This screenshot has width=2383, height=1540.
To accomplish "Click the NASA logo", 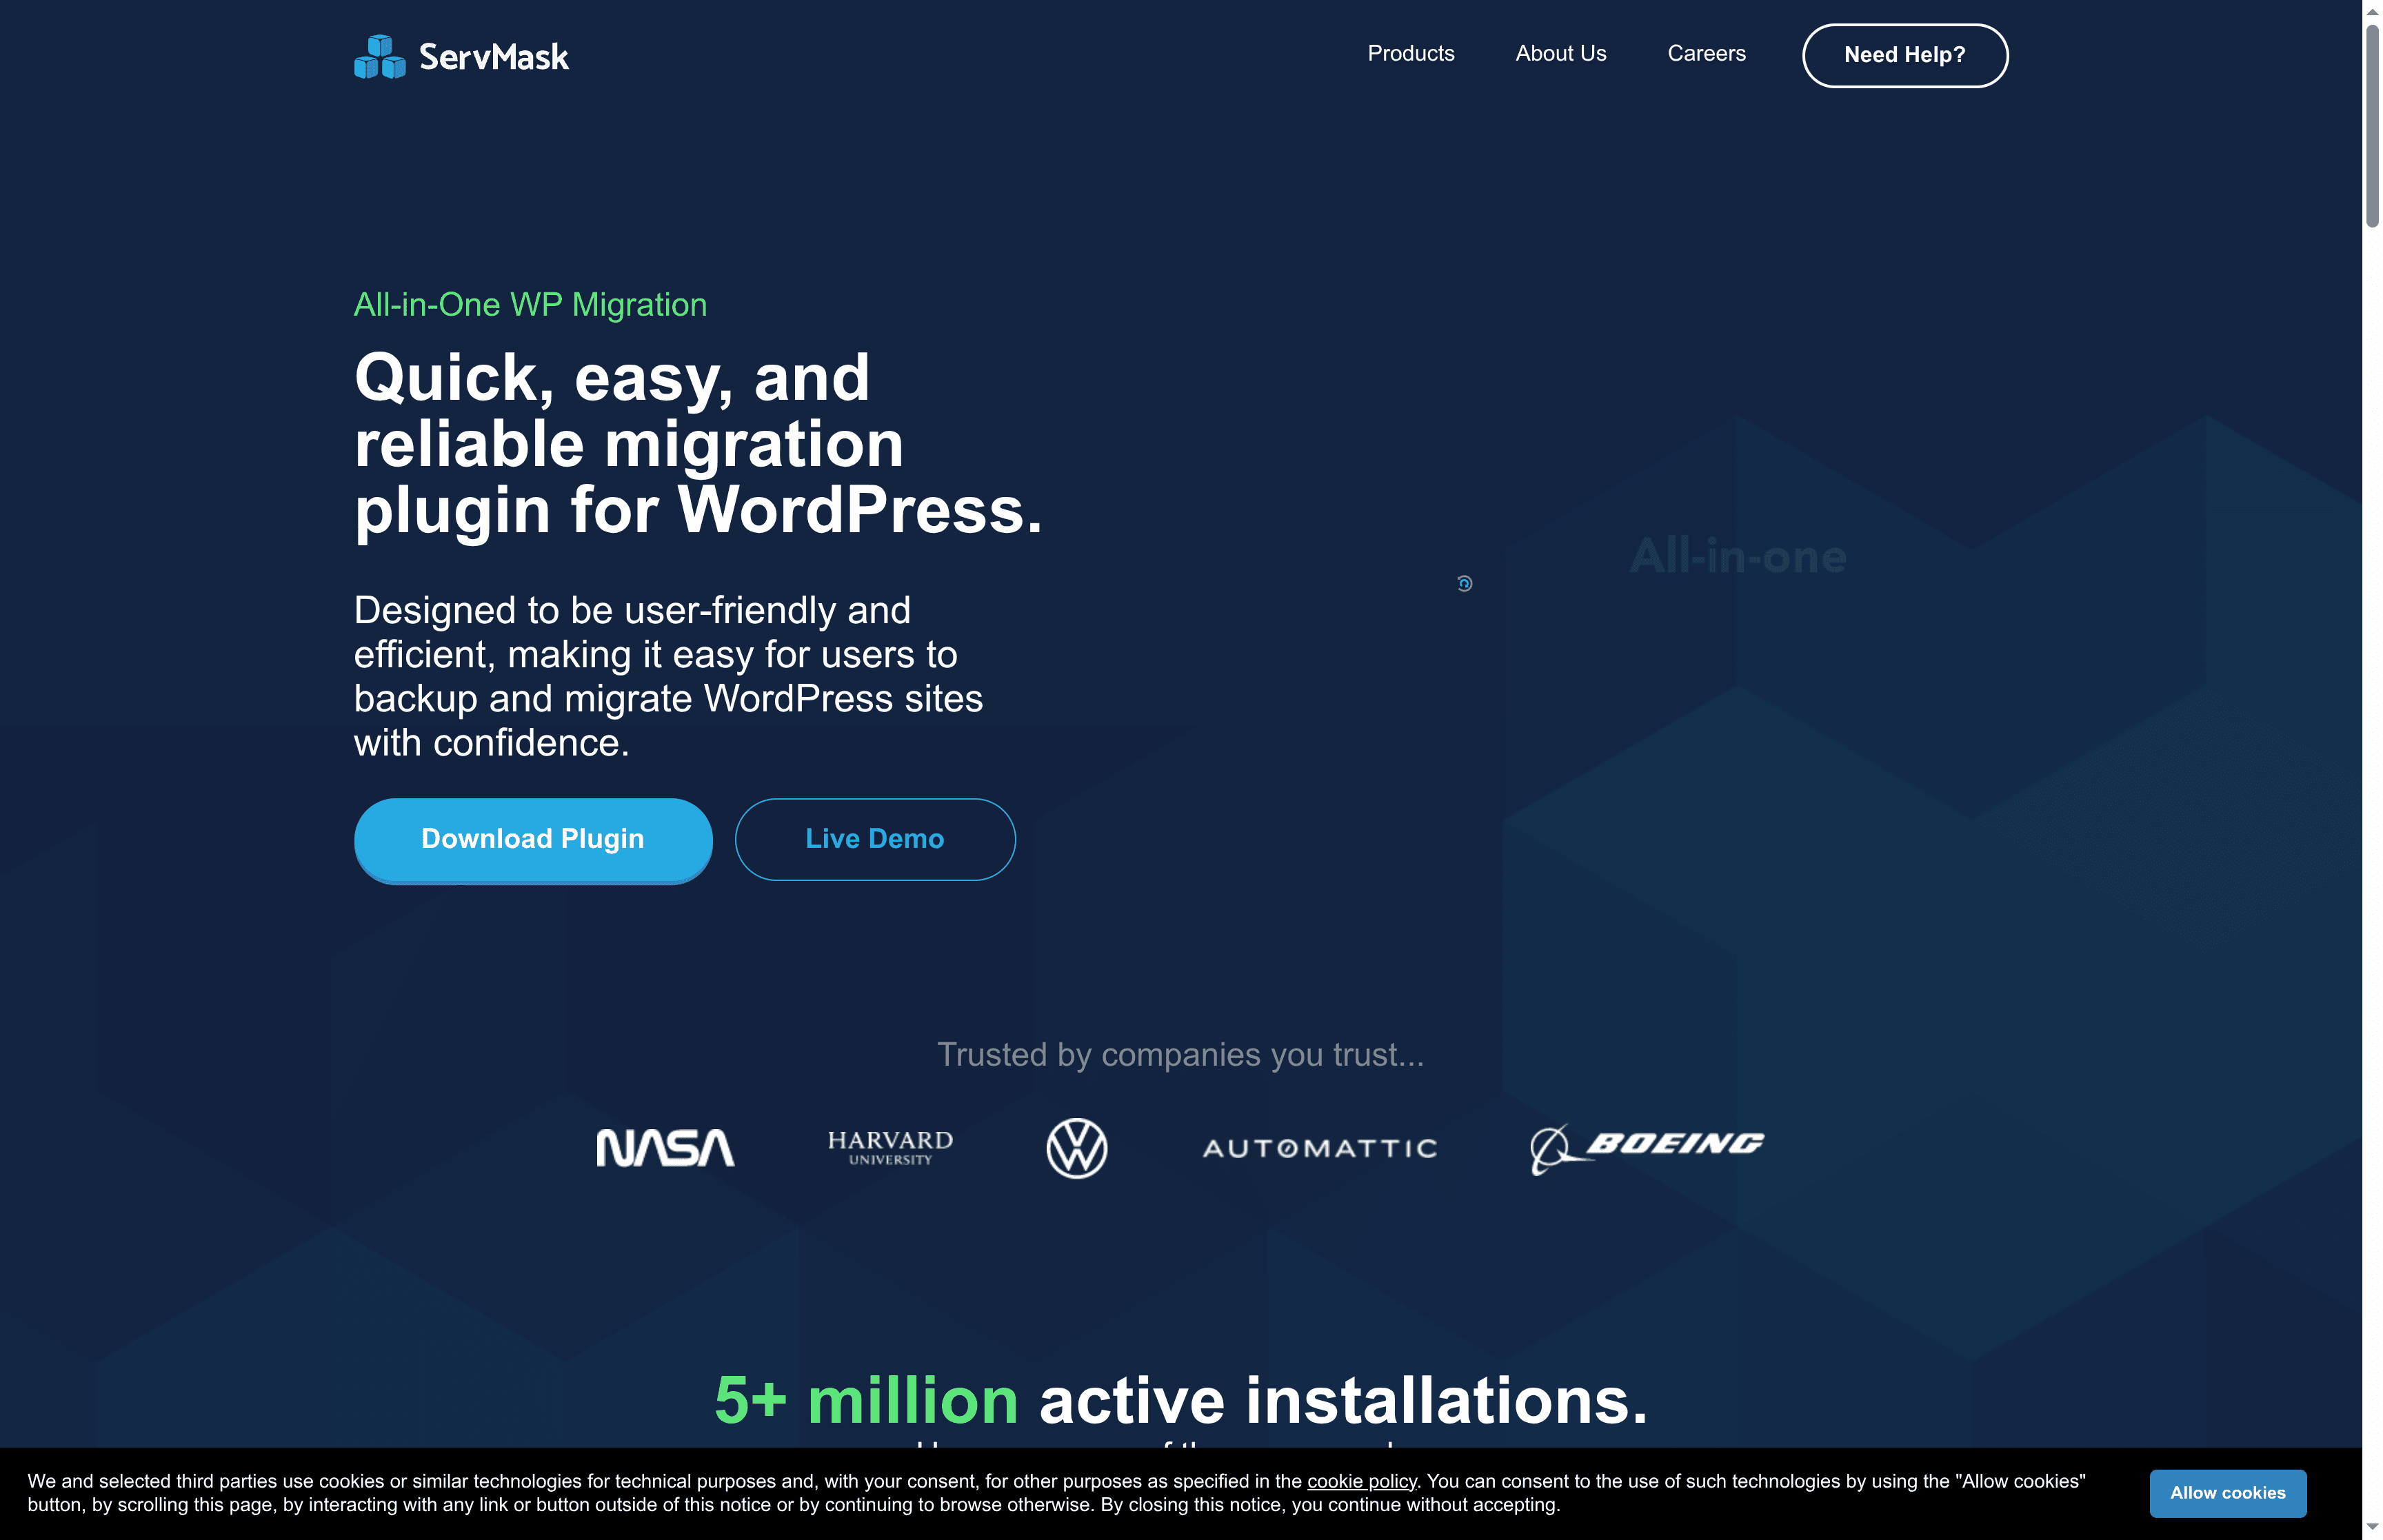I will (x=665, y=1147).
